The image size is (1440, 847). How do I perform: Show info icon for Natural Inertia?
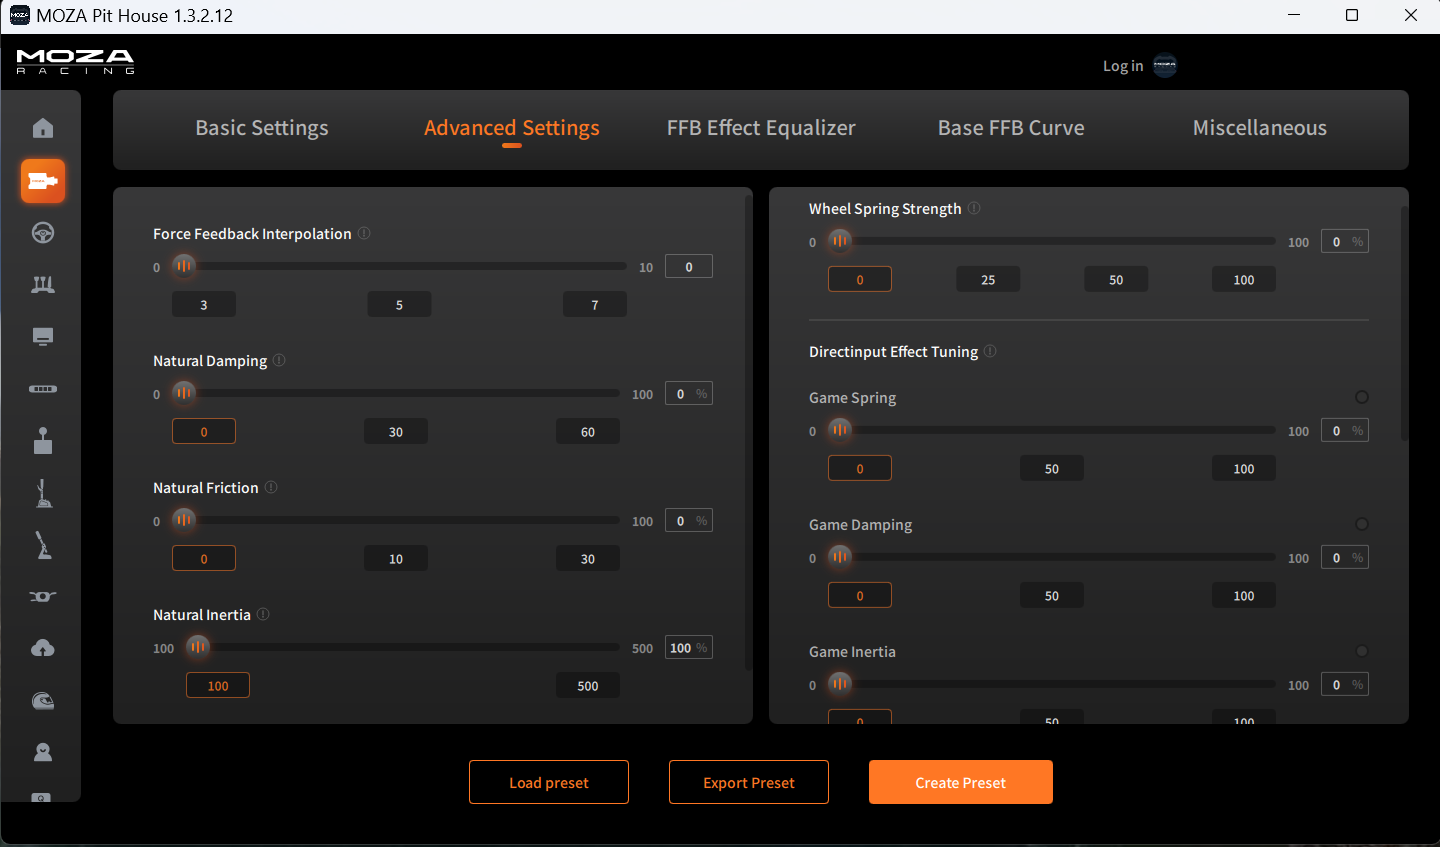click(263, 614)
